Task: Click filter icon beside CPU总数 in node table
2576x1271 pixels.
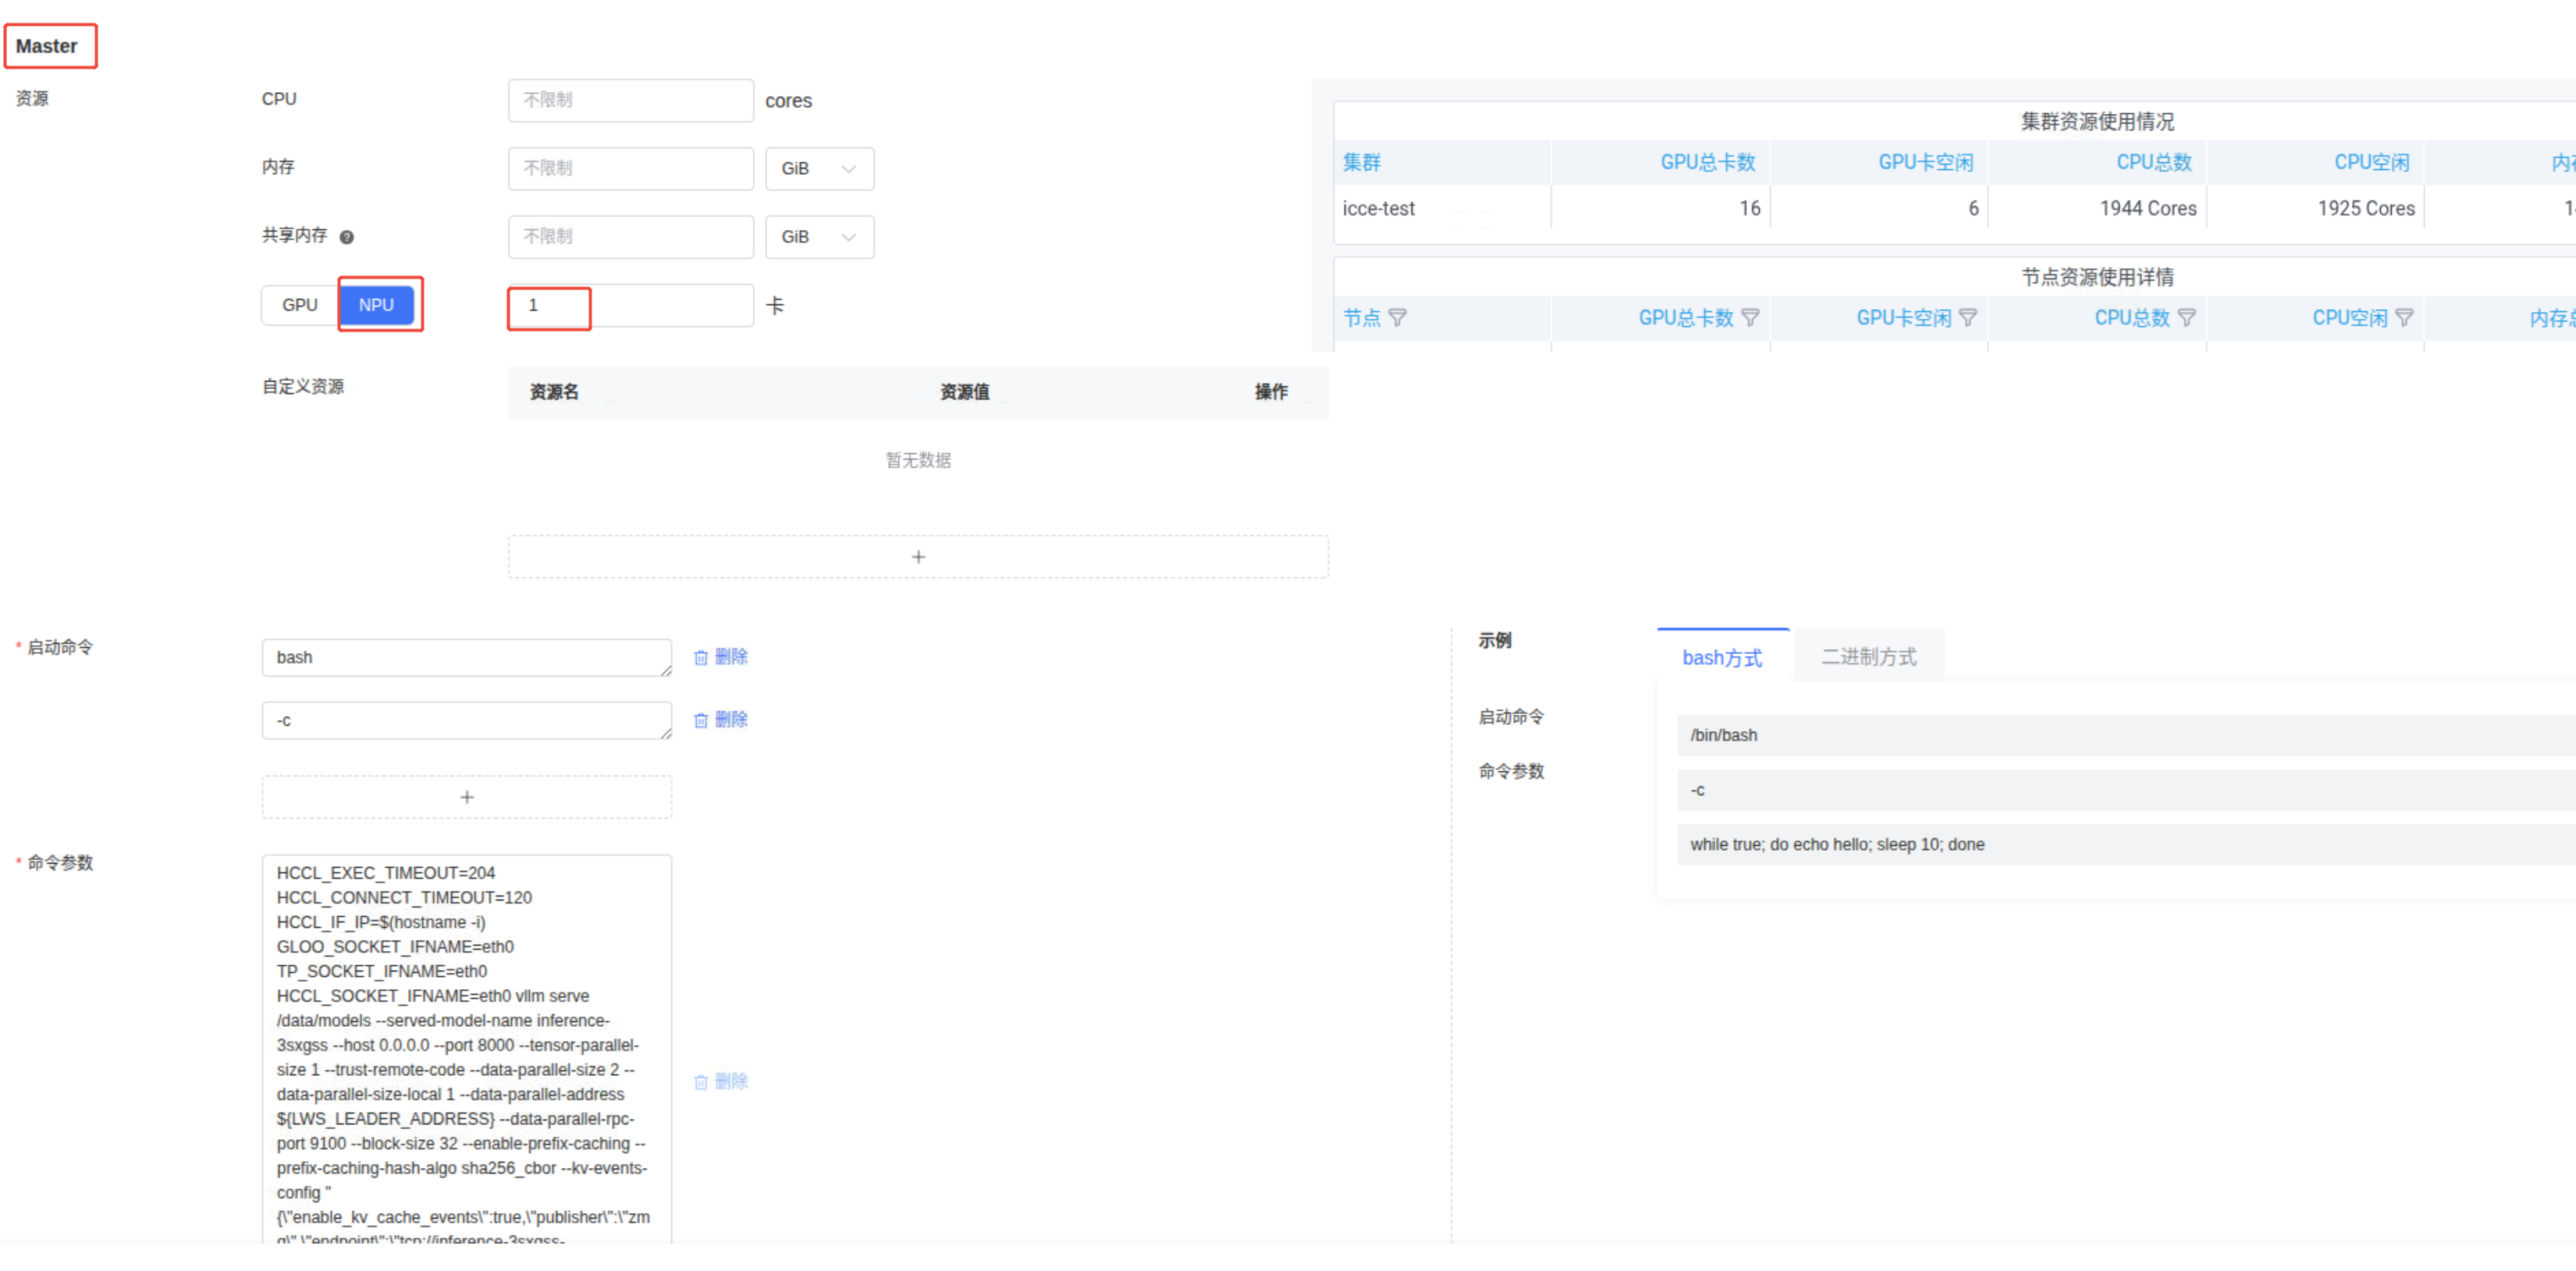Action: coord(2187,318)
